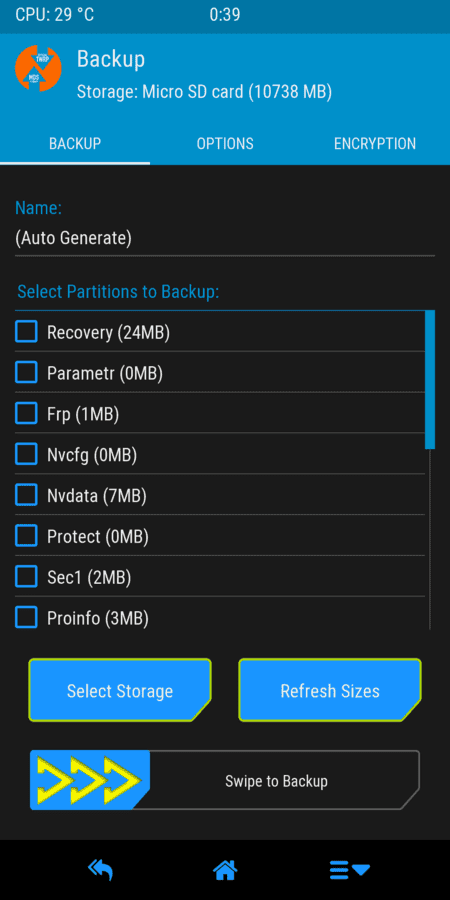Check the Nvdata (7MB) partition
The width and height of the screenshot is (450, 900).
26,495
